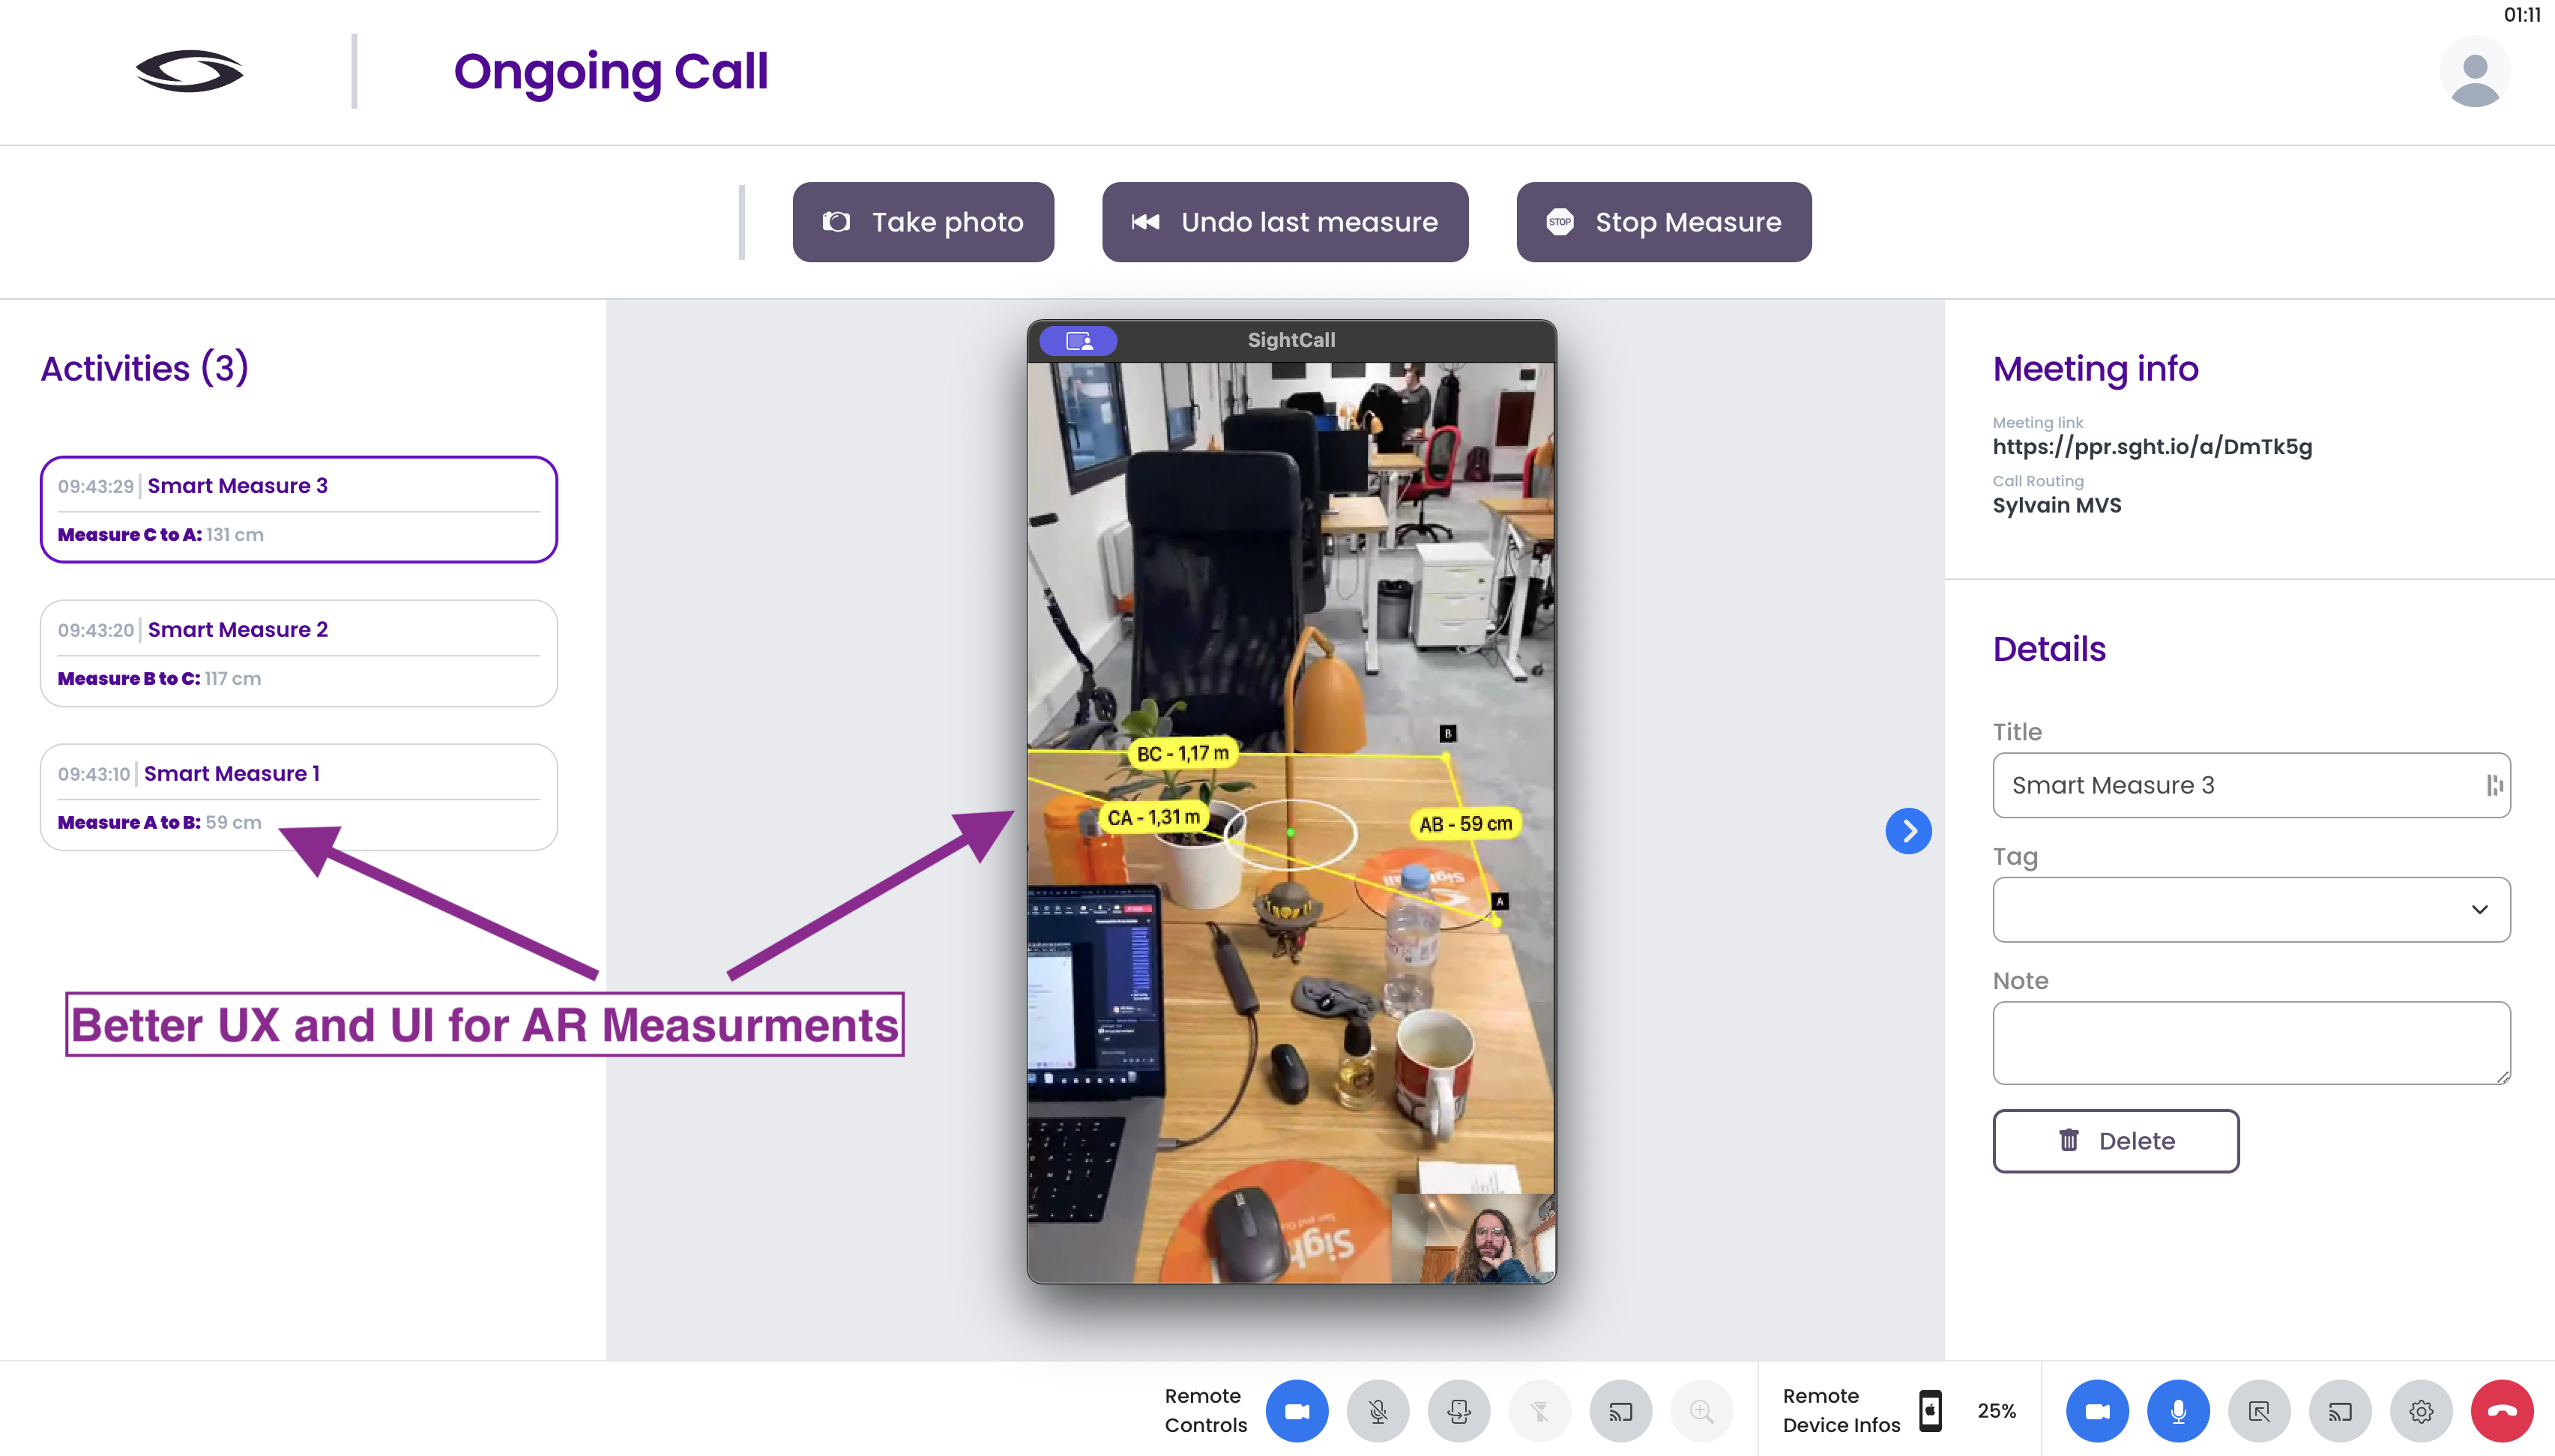Screen dimensions: 2555x1456
Task: Toggle the remote camera in Remote Controls
Action: (1297, 1411)
